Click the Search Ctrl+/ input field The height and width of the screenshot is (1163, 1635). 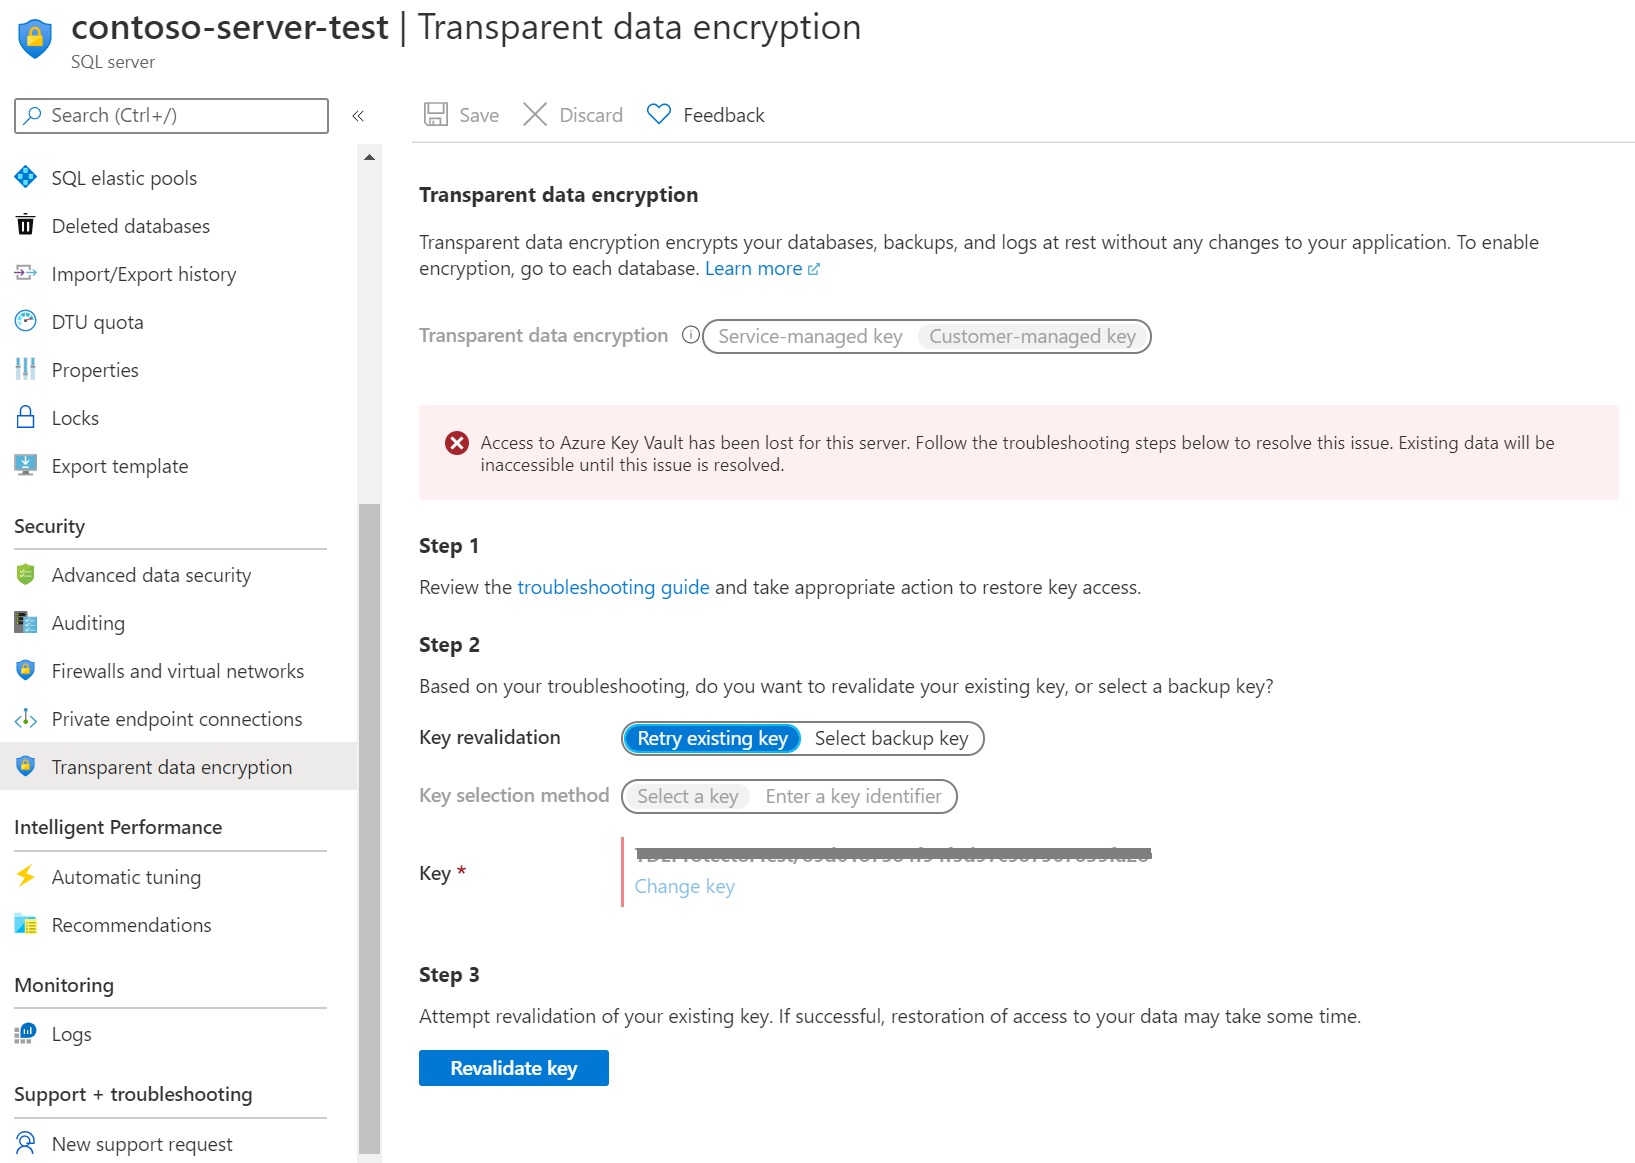pos(170,115)
